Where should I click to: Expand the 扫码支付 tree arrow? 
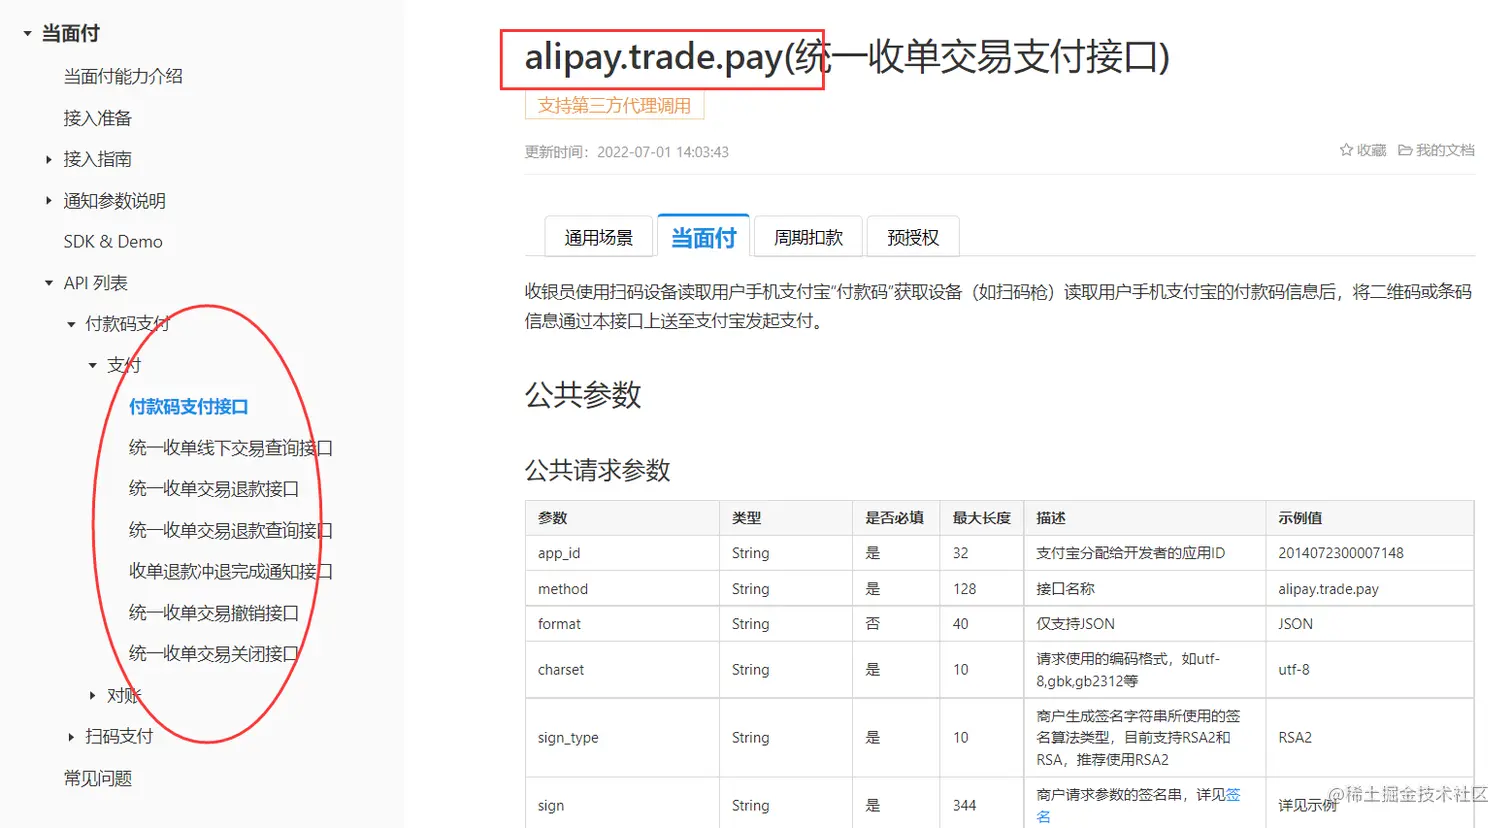(71, 737)
